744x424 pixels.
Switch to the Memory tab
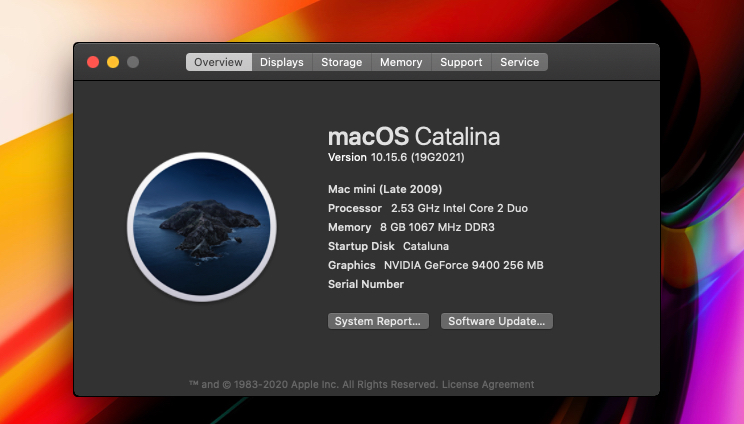coord(401,62)
